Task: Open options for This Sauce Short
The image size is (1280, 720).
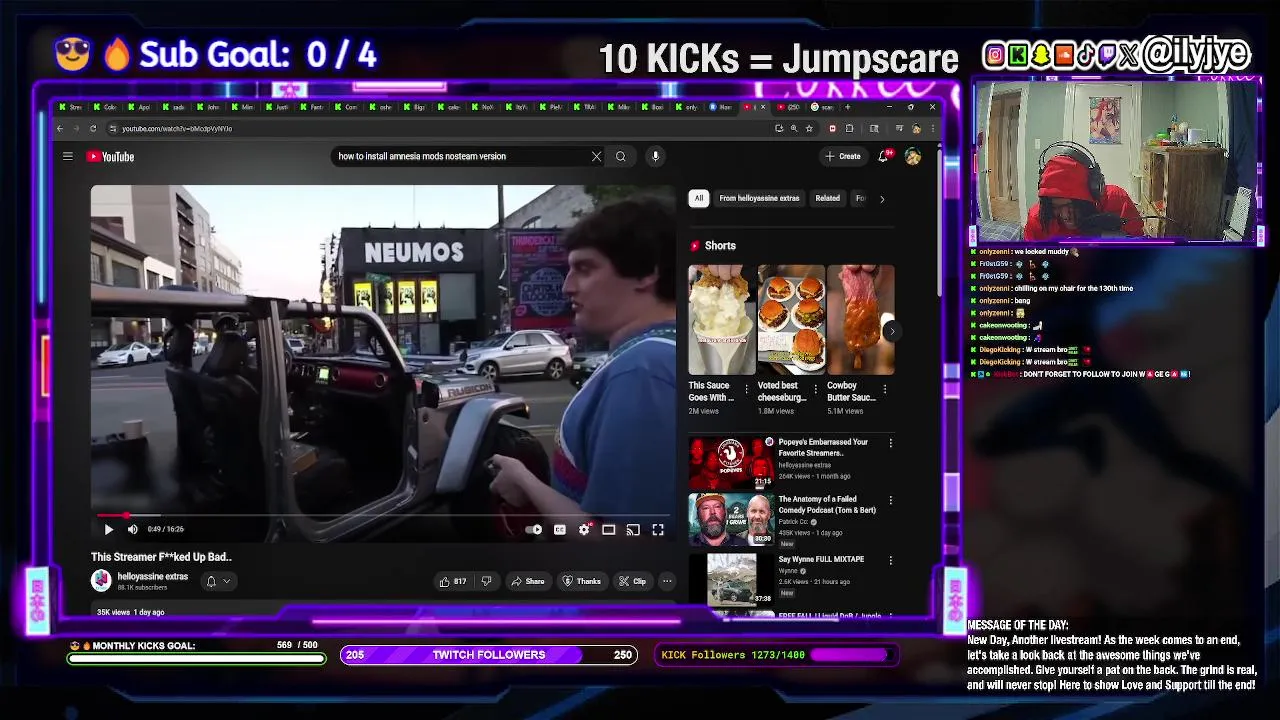Action: click(x=746, y=389)
